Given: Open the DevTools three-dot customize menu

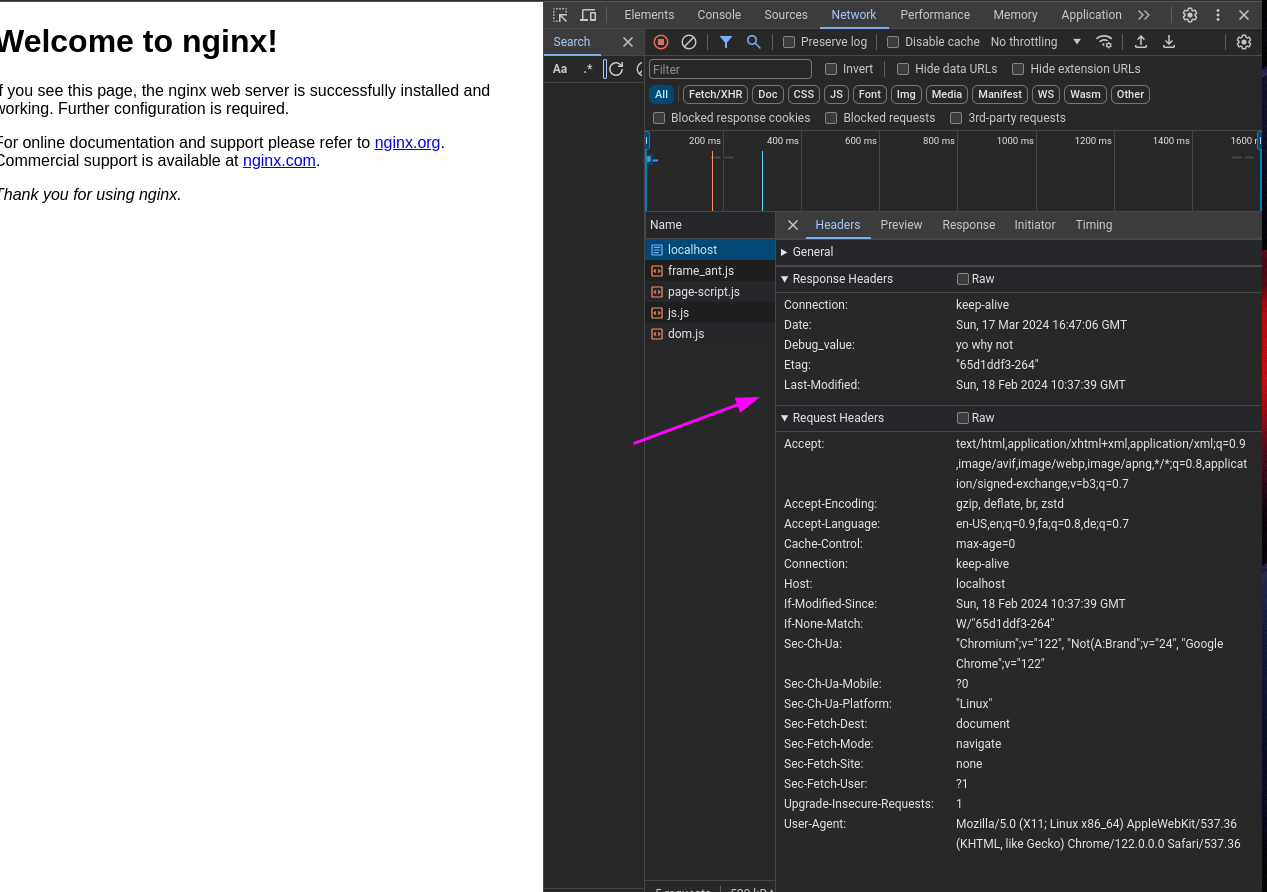Looking at the screenshot, I should pos(1218,15).
